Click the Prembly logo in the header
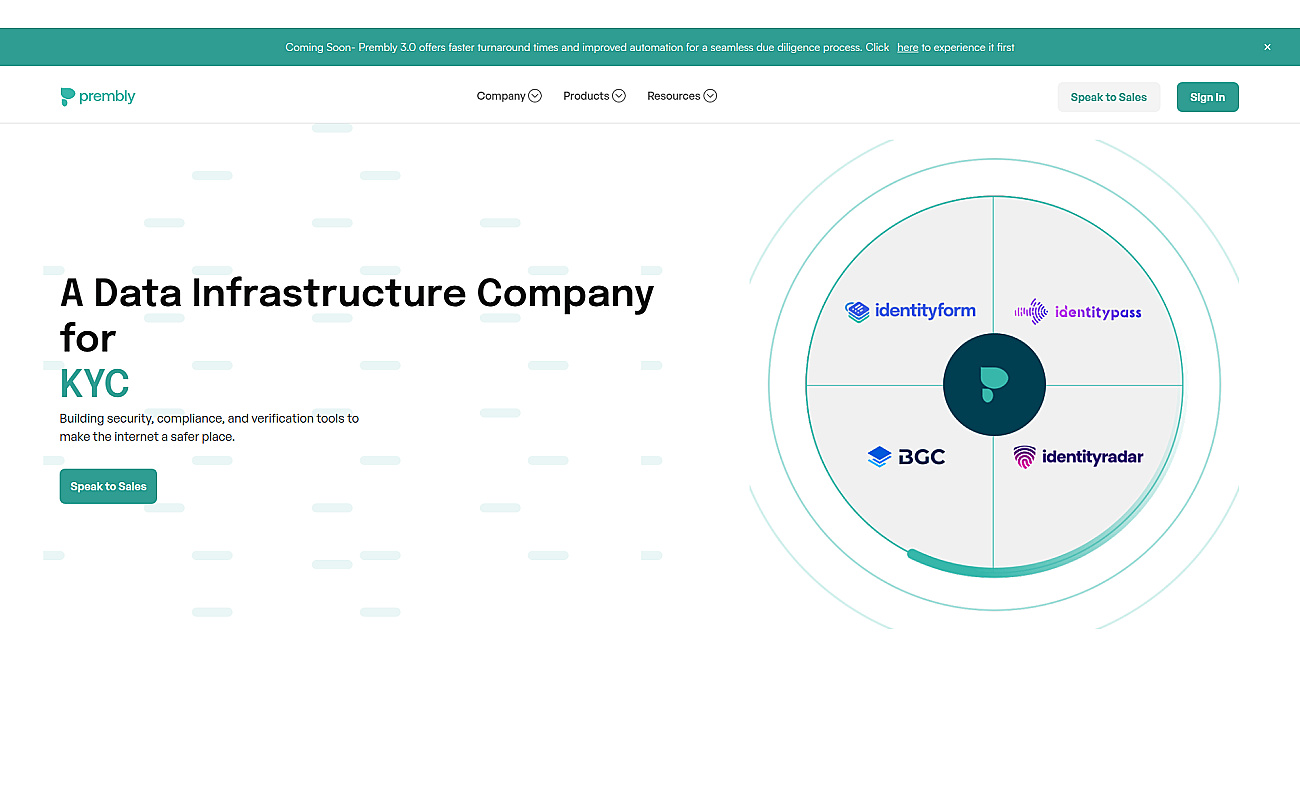 coord(98,97)
